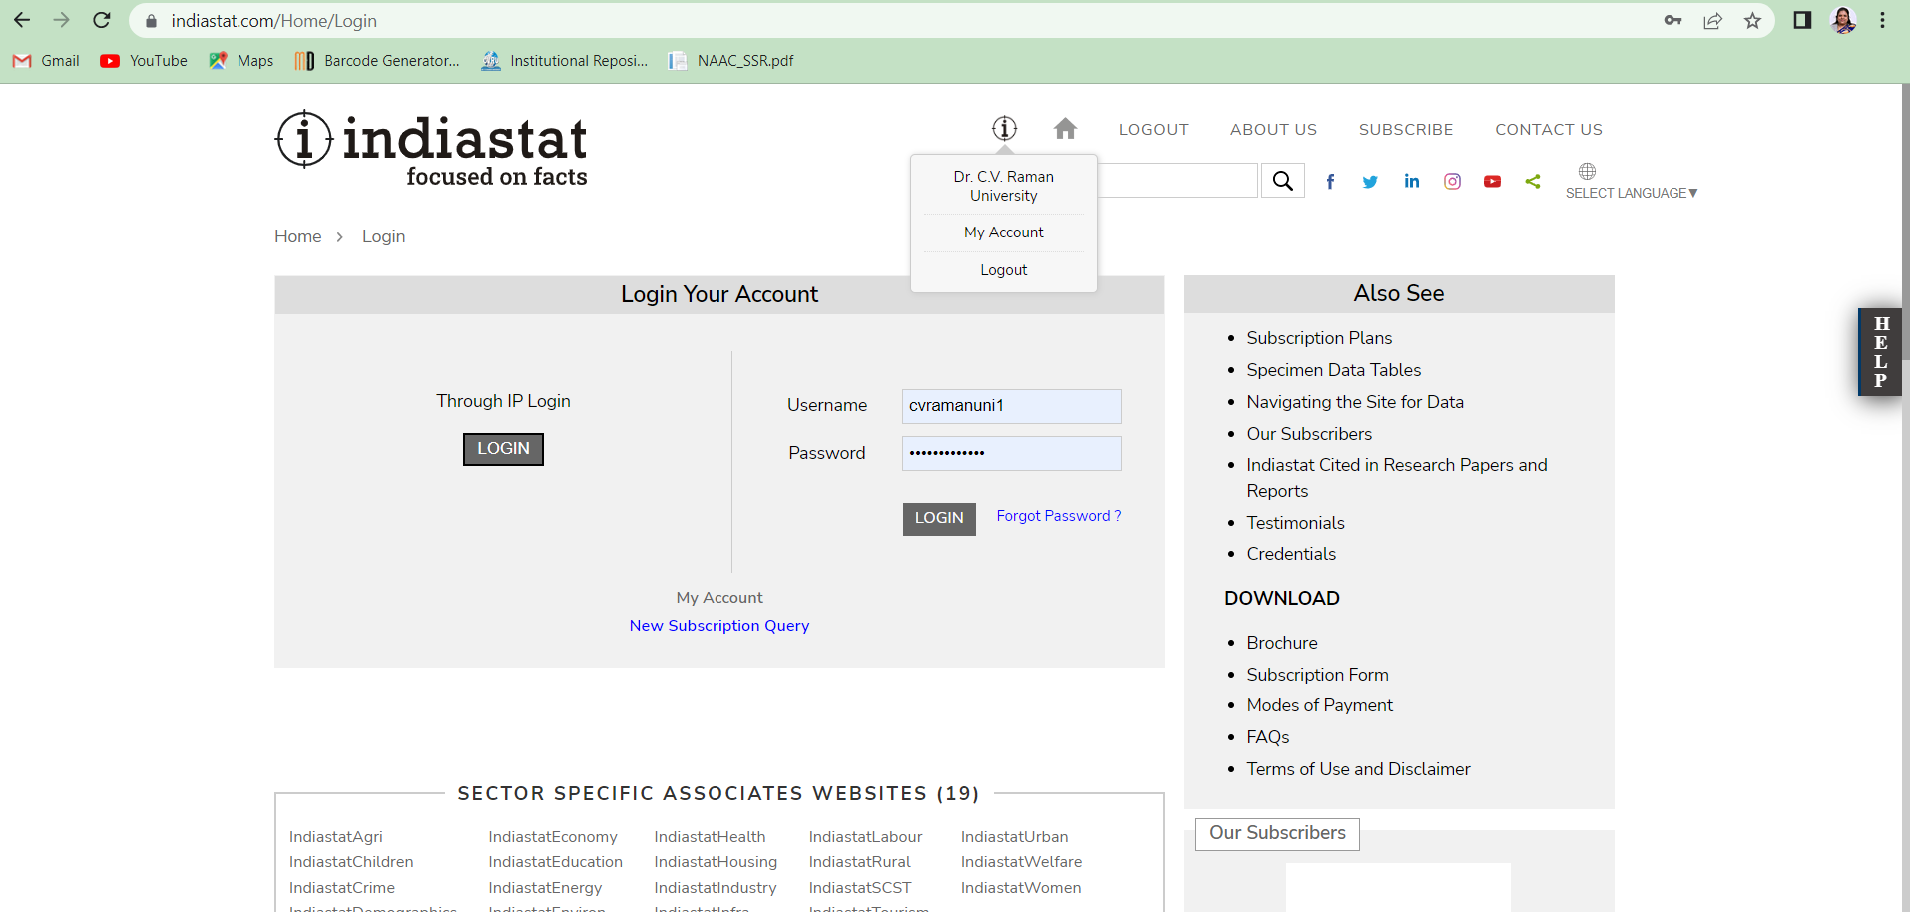The width and height of the screenshot is (1910, 912).
Task: Open the YouTube social icon in header
Action: coord(1492,182)
